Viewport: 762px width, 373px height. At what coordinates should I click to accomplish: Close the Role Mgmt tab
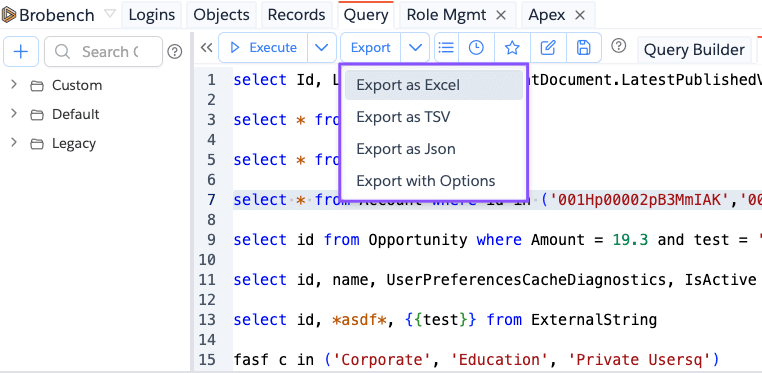pyautogui.click(x=501, y=15)
